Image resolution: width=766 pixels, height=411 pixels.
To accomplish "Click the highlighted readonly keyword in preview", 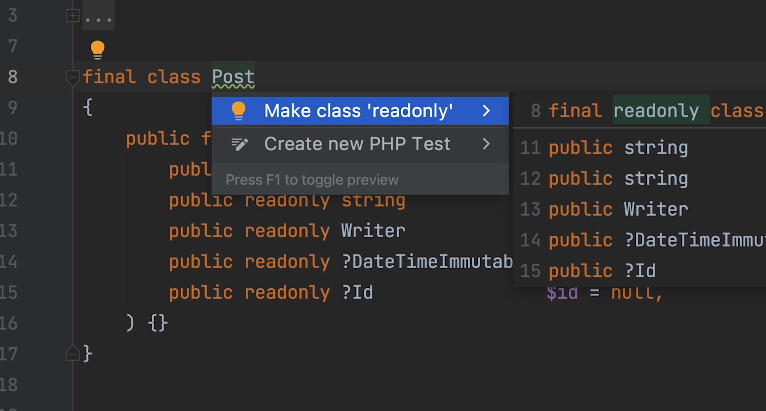I will tap(656, 111).
